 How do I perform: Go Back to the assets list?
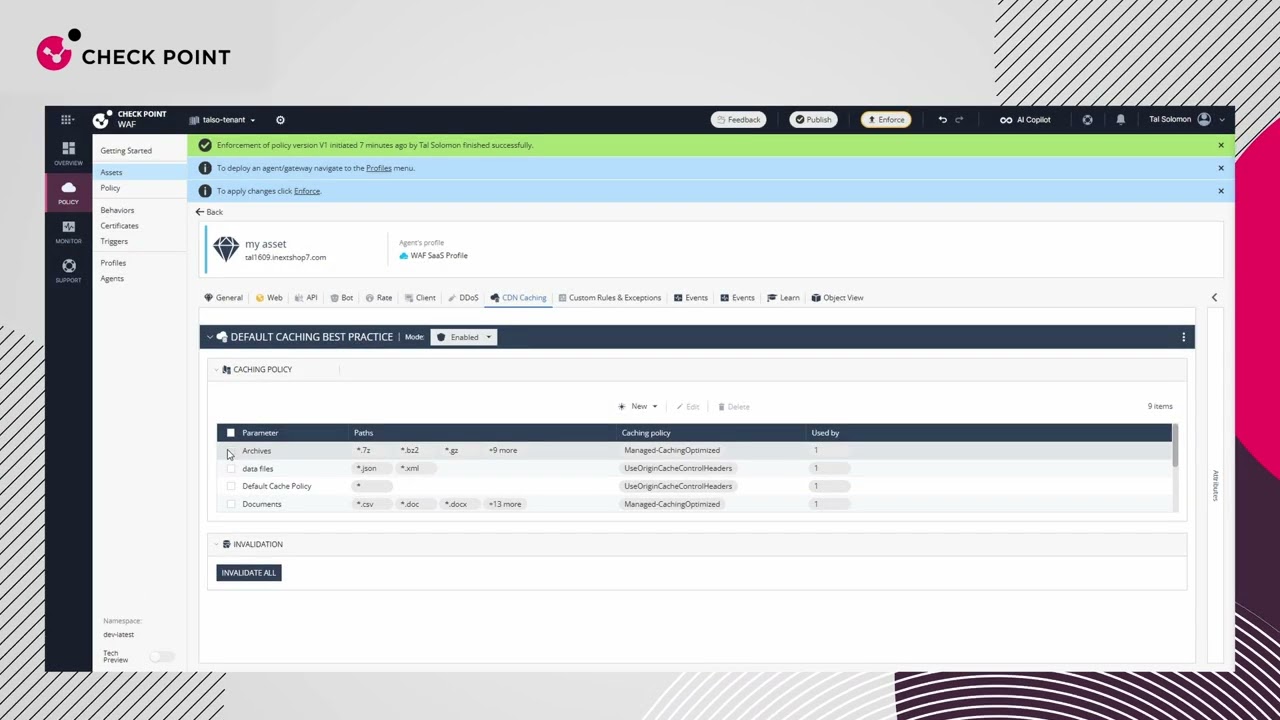click(209, 212)
